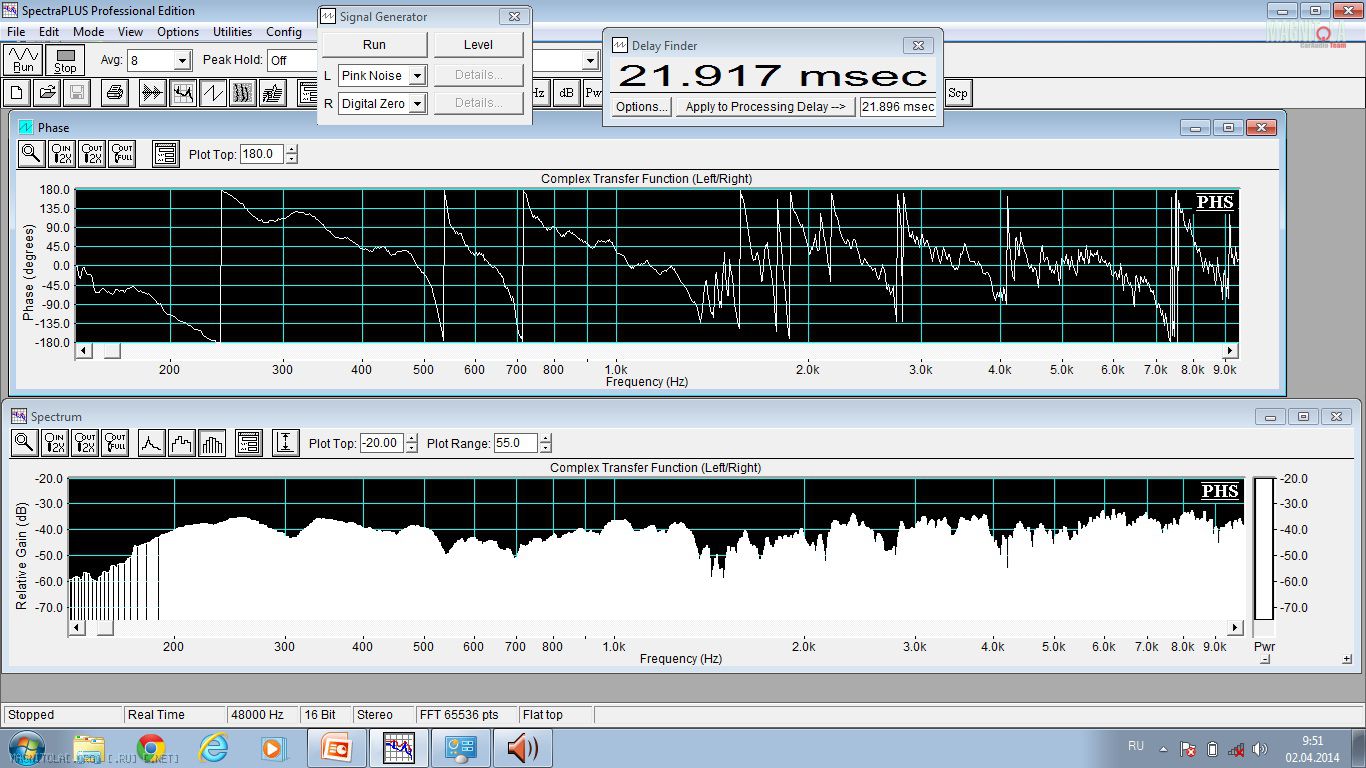Open PowerPoint from the taskbar
Screen dimensions: 1366x768
tap(336, 748)
